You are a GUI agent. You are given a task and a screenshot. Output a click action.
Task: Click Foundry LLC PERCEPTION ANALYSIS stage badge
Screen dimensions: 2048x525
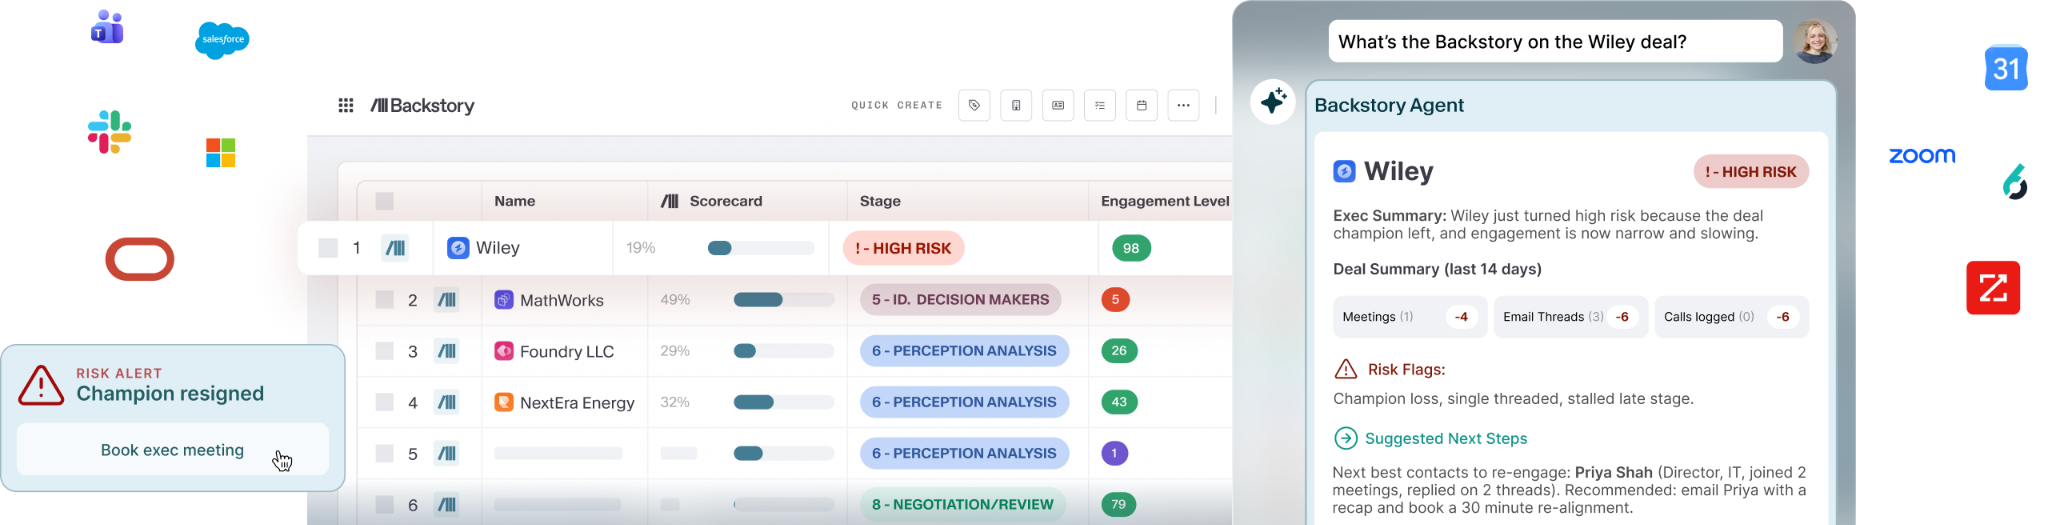(x=964, y=351)
